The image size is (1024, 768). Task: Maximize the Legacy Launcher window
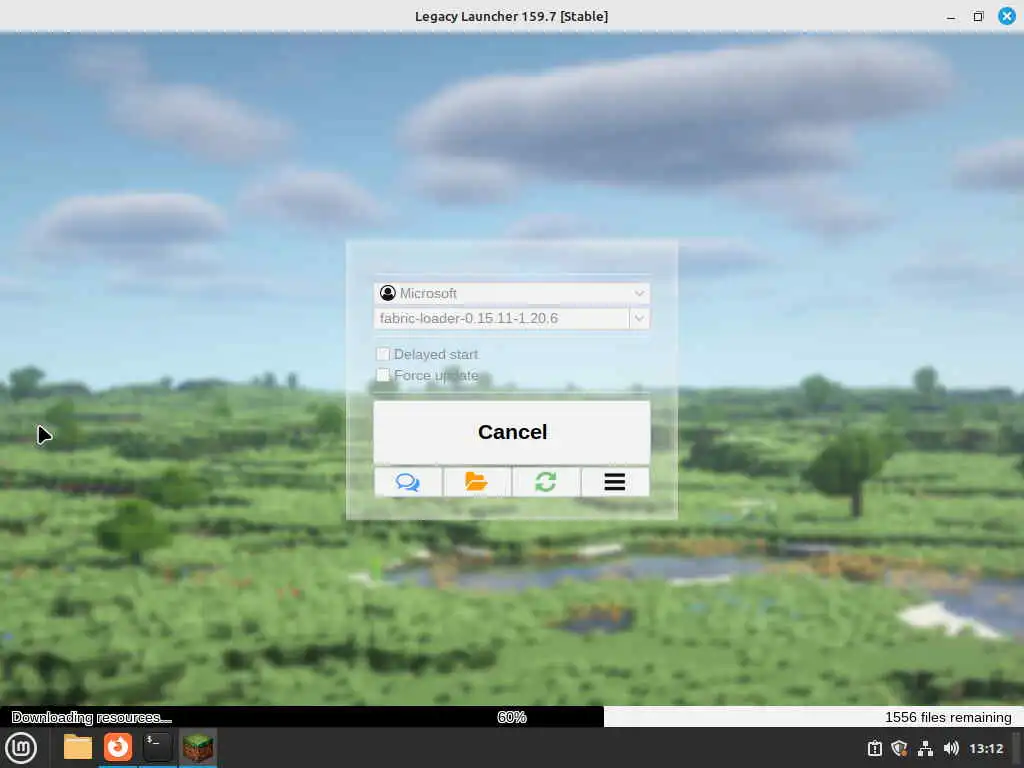(978, 16)
